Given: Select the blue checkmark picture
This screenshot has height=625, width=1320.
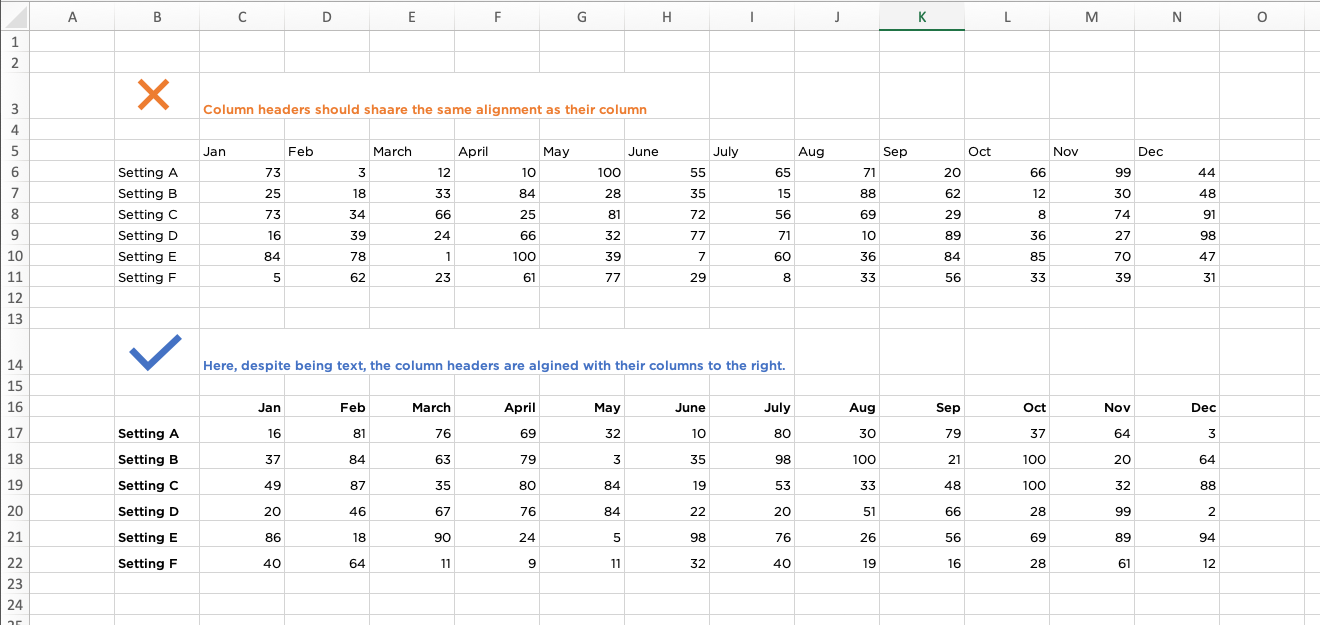Looking at the screenshot, I should coord(155,352).
